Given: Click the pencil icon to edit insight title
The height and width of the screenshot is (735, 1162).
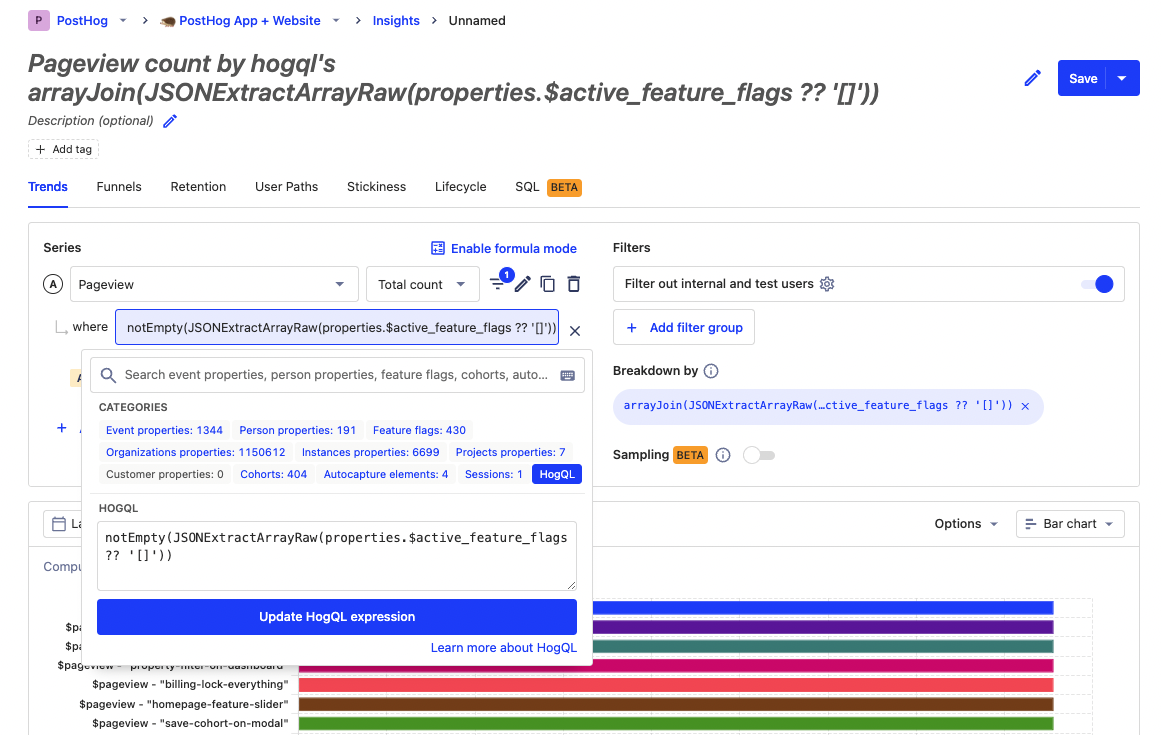Looking at the screenshot, I should 1033,78.
